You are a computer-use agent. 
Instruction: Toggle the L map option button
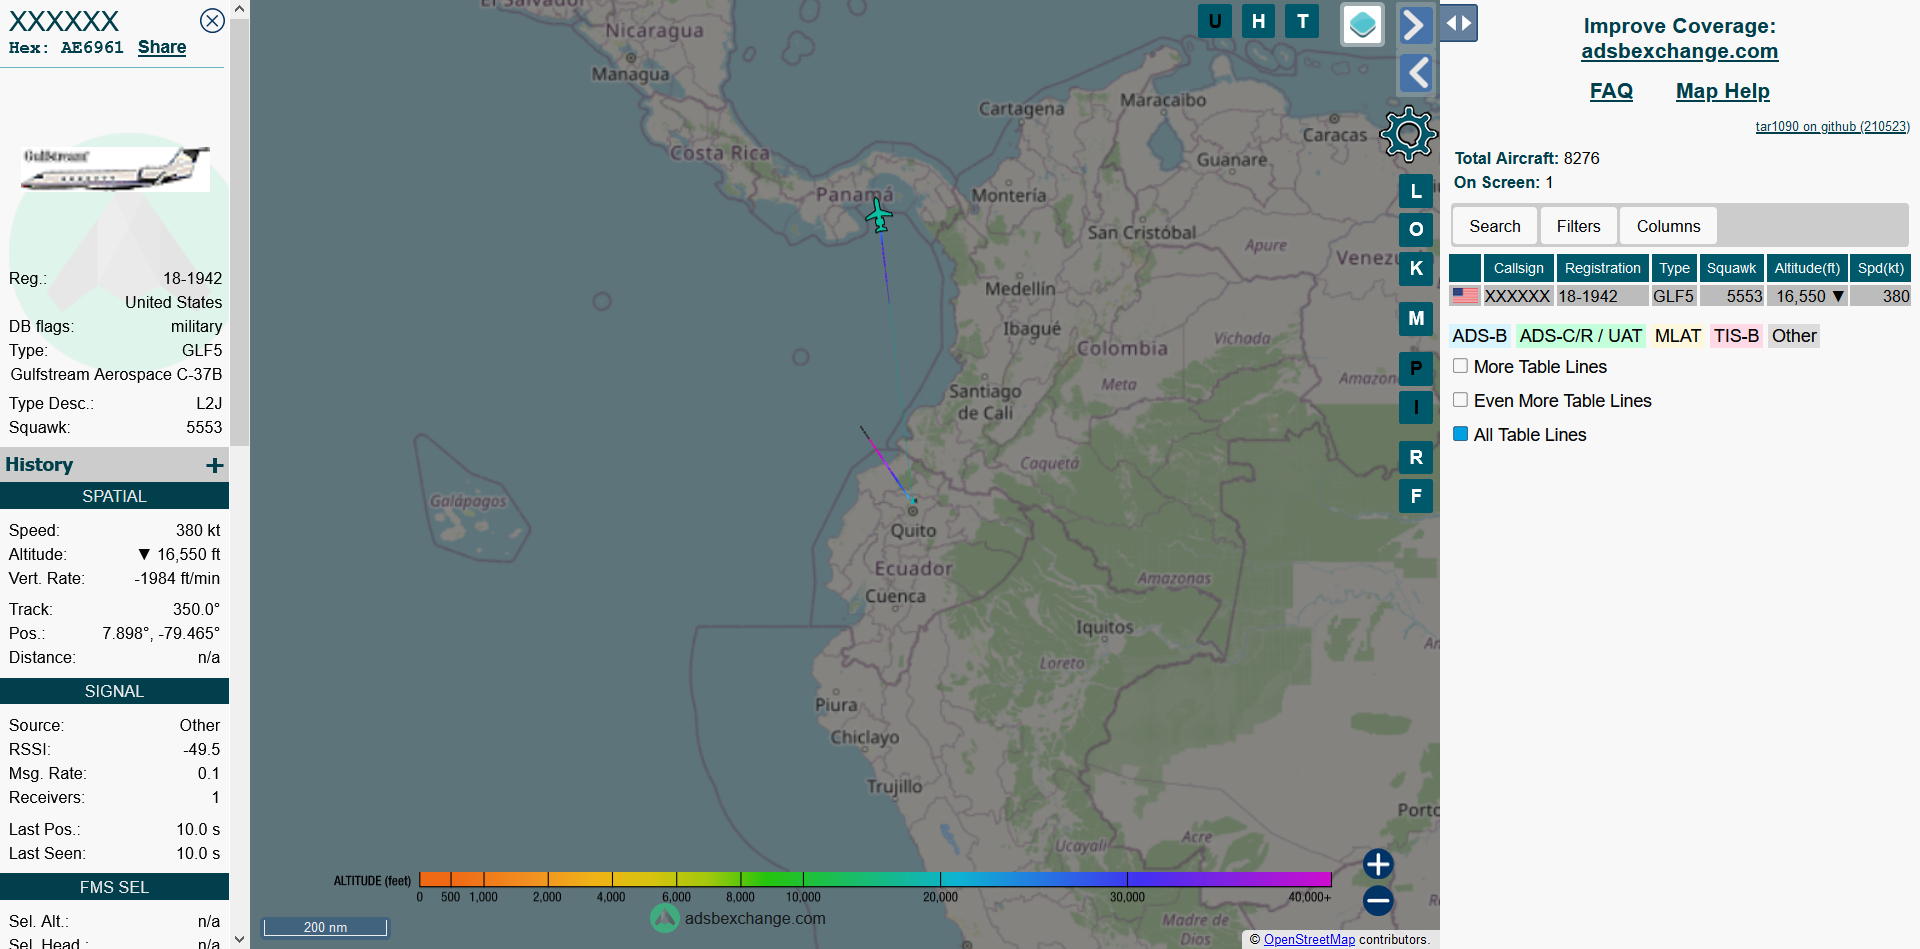1416,191
